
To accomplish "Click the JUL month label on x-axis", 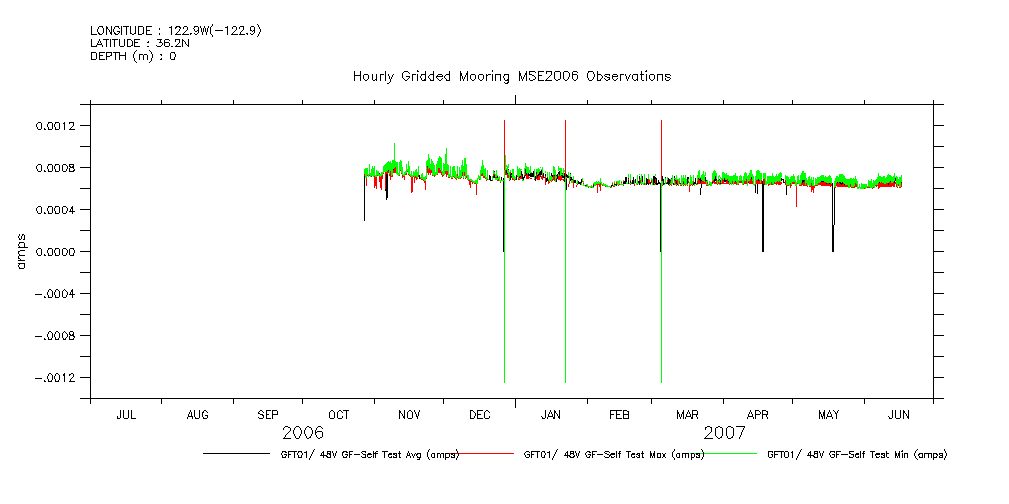I will tap(126, 414).
